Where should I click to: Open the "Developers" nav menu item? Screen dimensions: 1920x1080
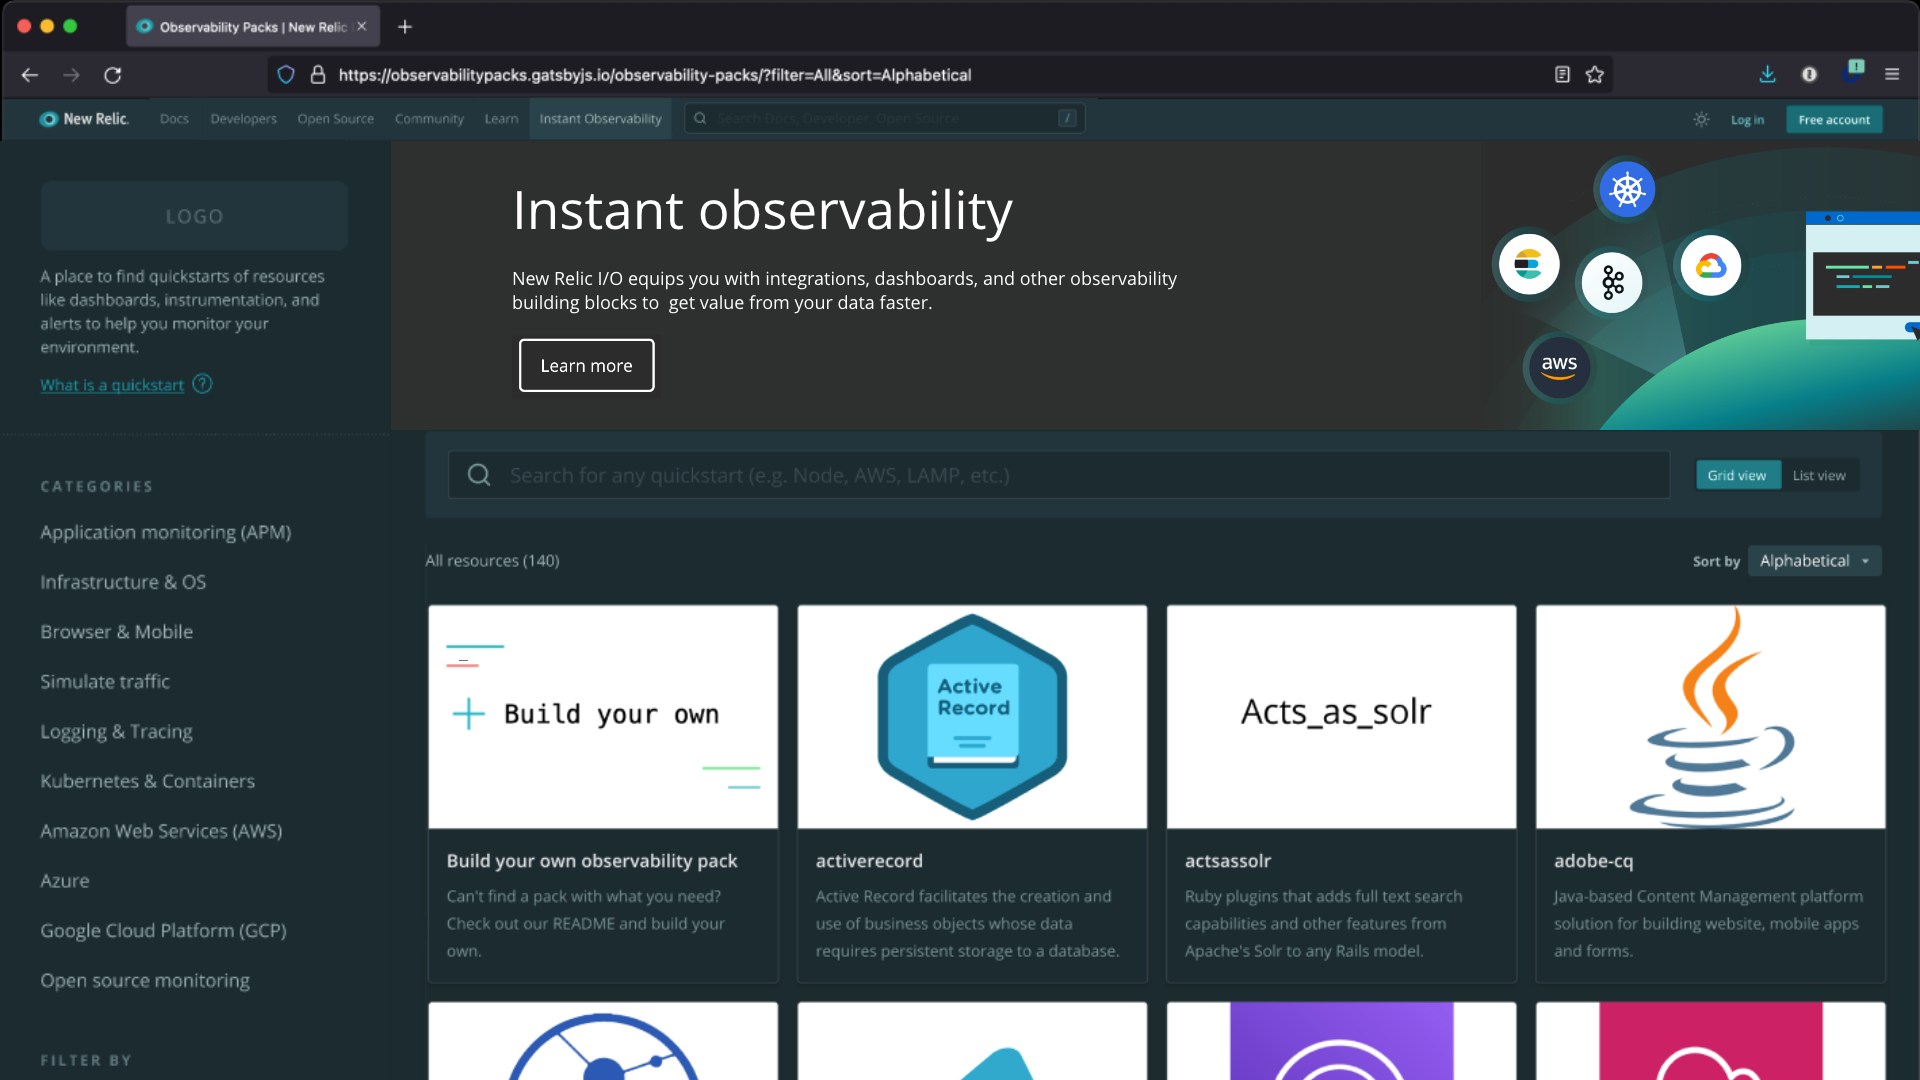(243, 118)
